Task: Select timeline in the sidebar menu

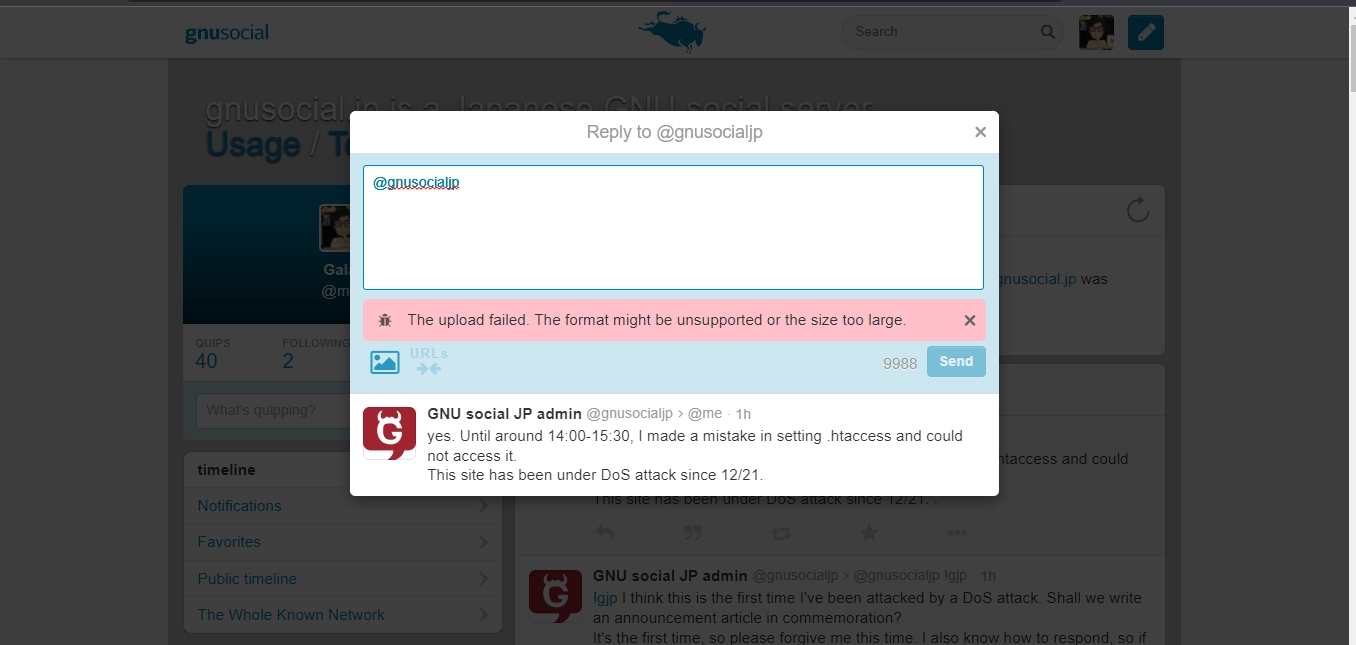Action: [x=343, y=470]
